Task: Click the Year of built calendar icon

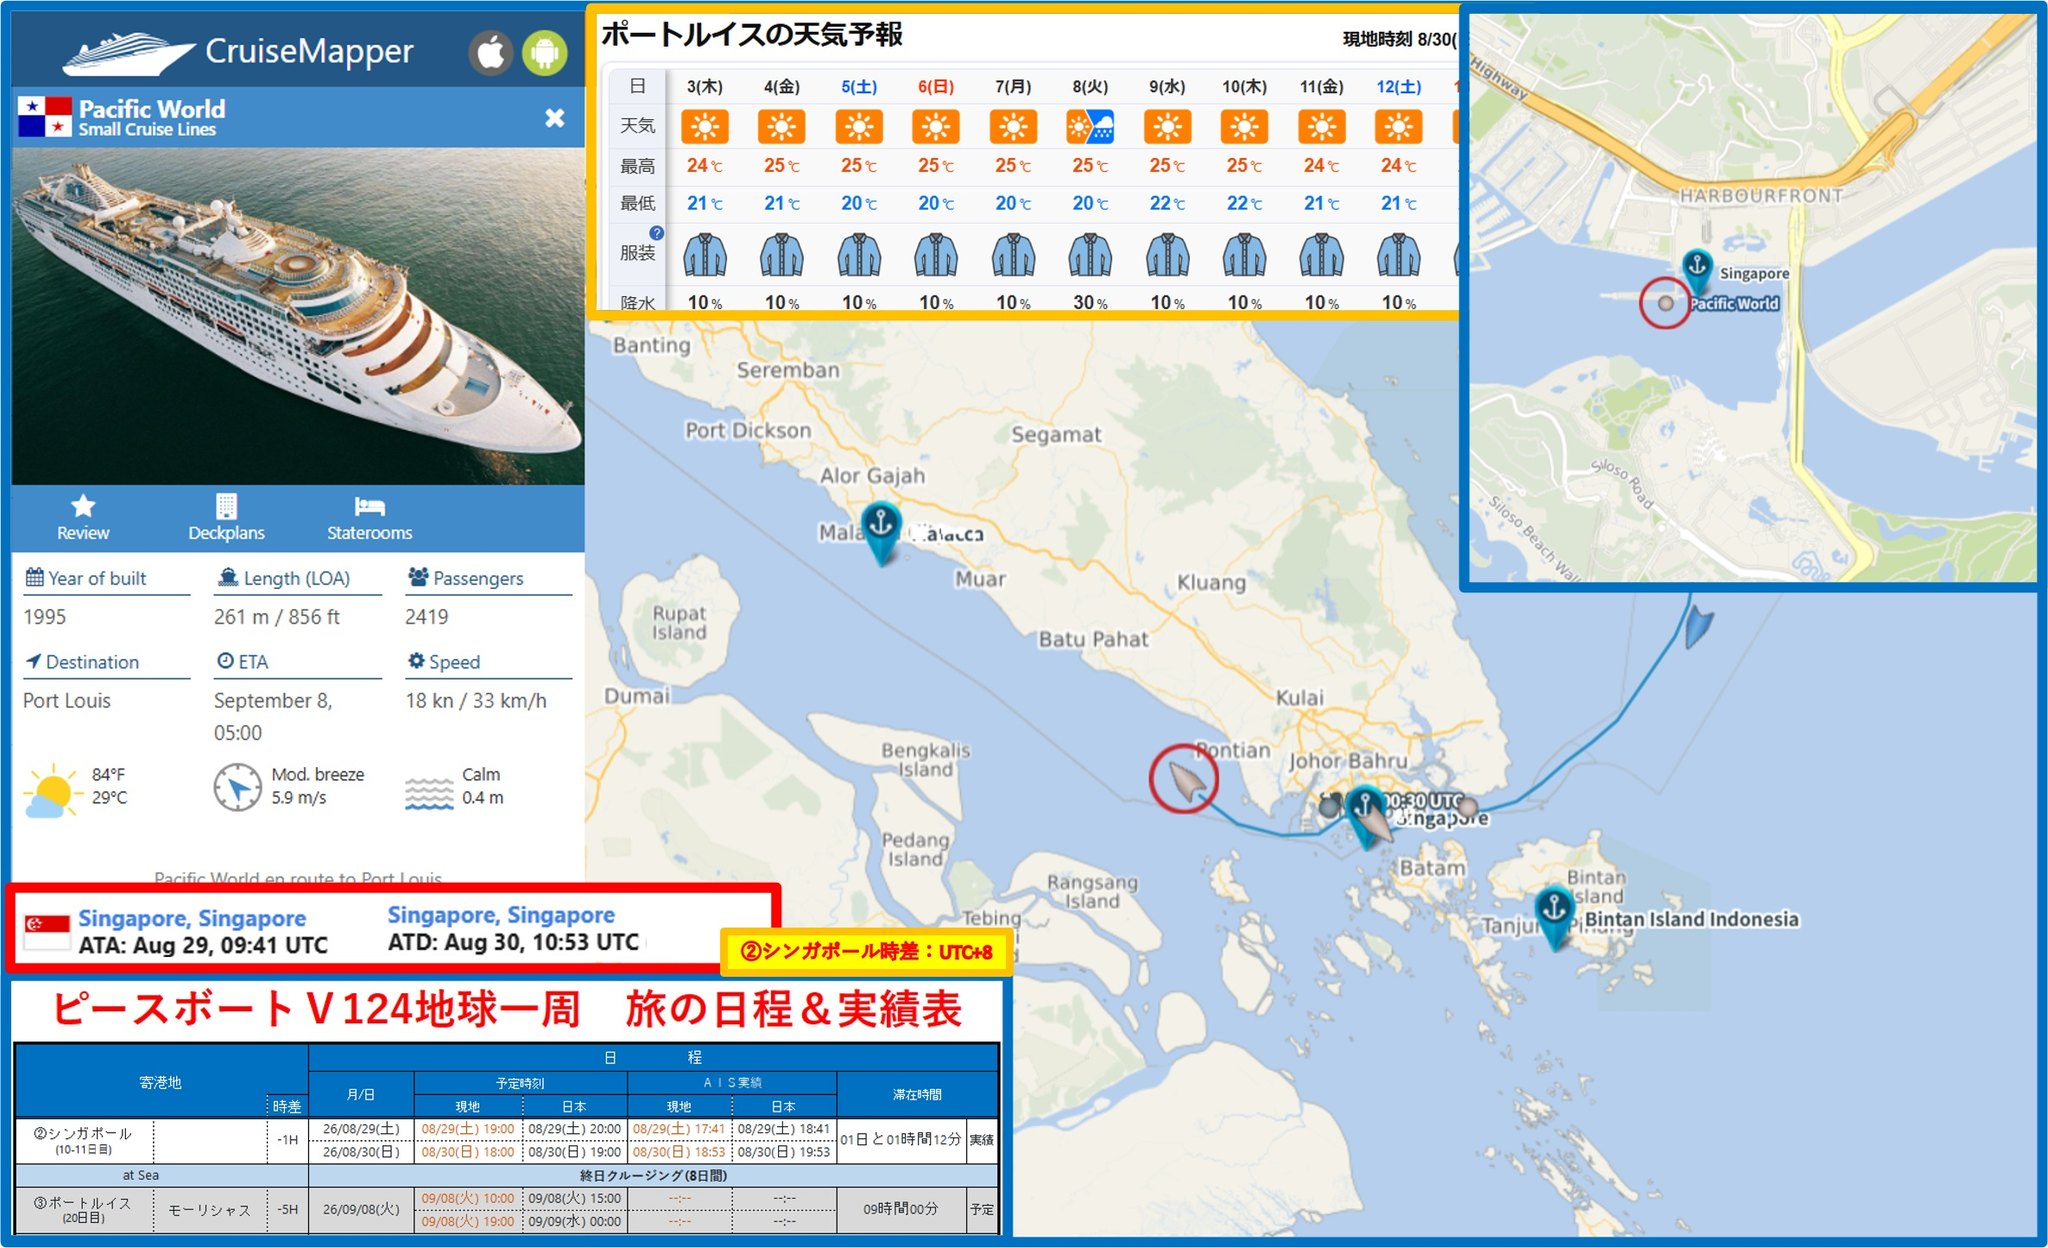Action: [x=34, y=577]
